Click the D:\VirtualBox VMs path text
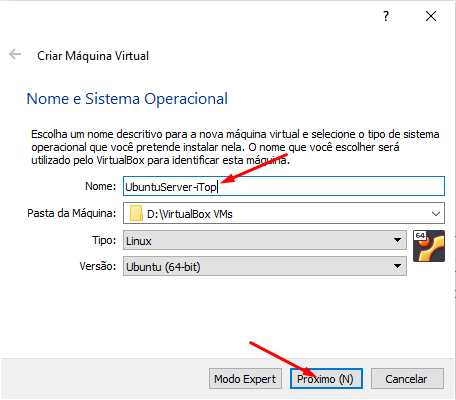The height and width of the screenshot is (400, 456). pyautogui.click(x=190, y=214)
